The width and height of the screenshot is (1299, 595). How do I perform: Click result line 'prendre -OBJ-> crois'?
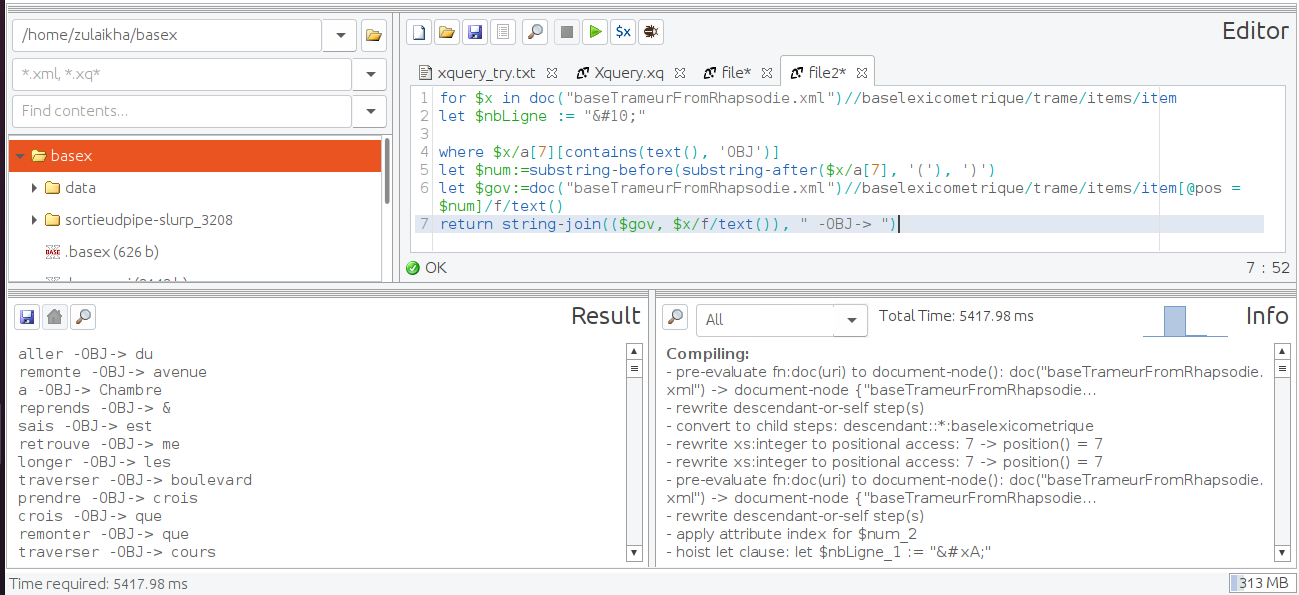(x=108, y=498)
